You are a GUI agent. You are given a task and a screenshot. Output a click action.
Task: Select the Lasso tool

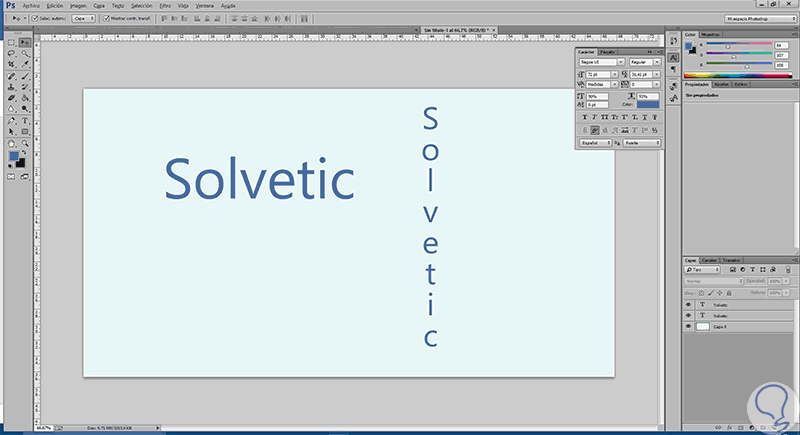click(x=11, y=54)
